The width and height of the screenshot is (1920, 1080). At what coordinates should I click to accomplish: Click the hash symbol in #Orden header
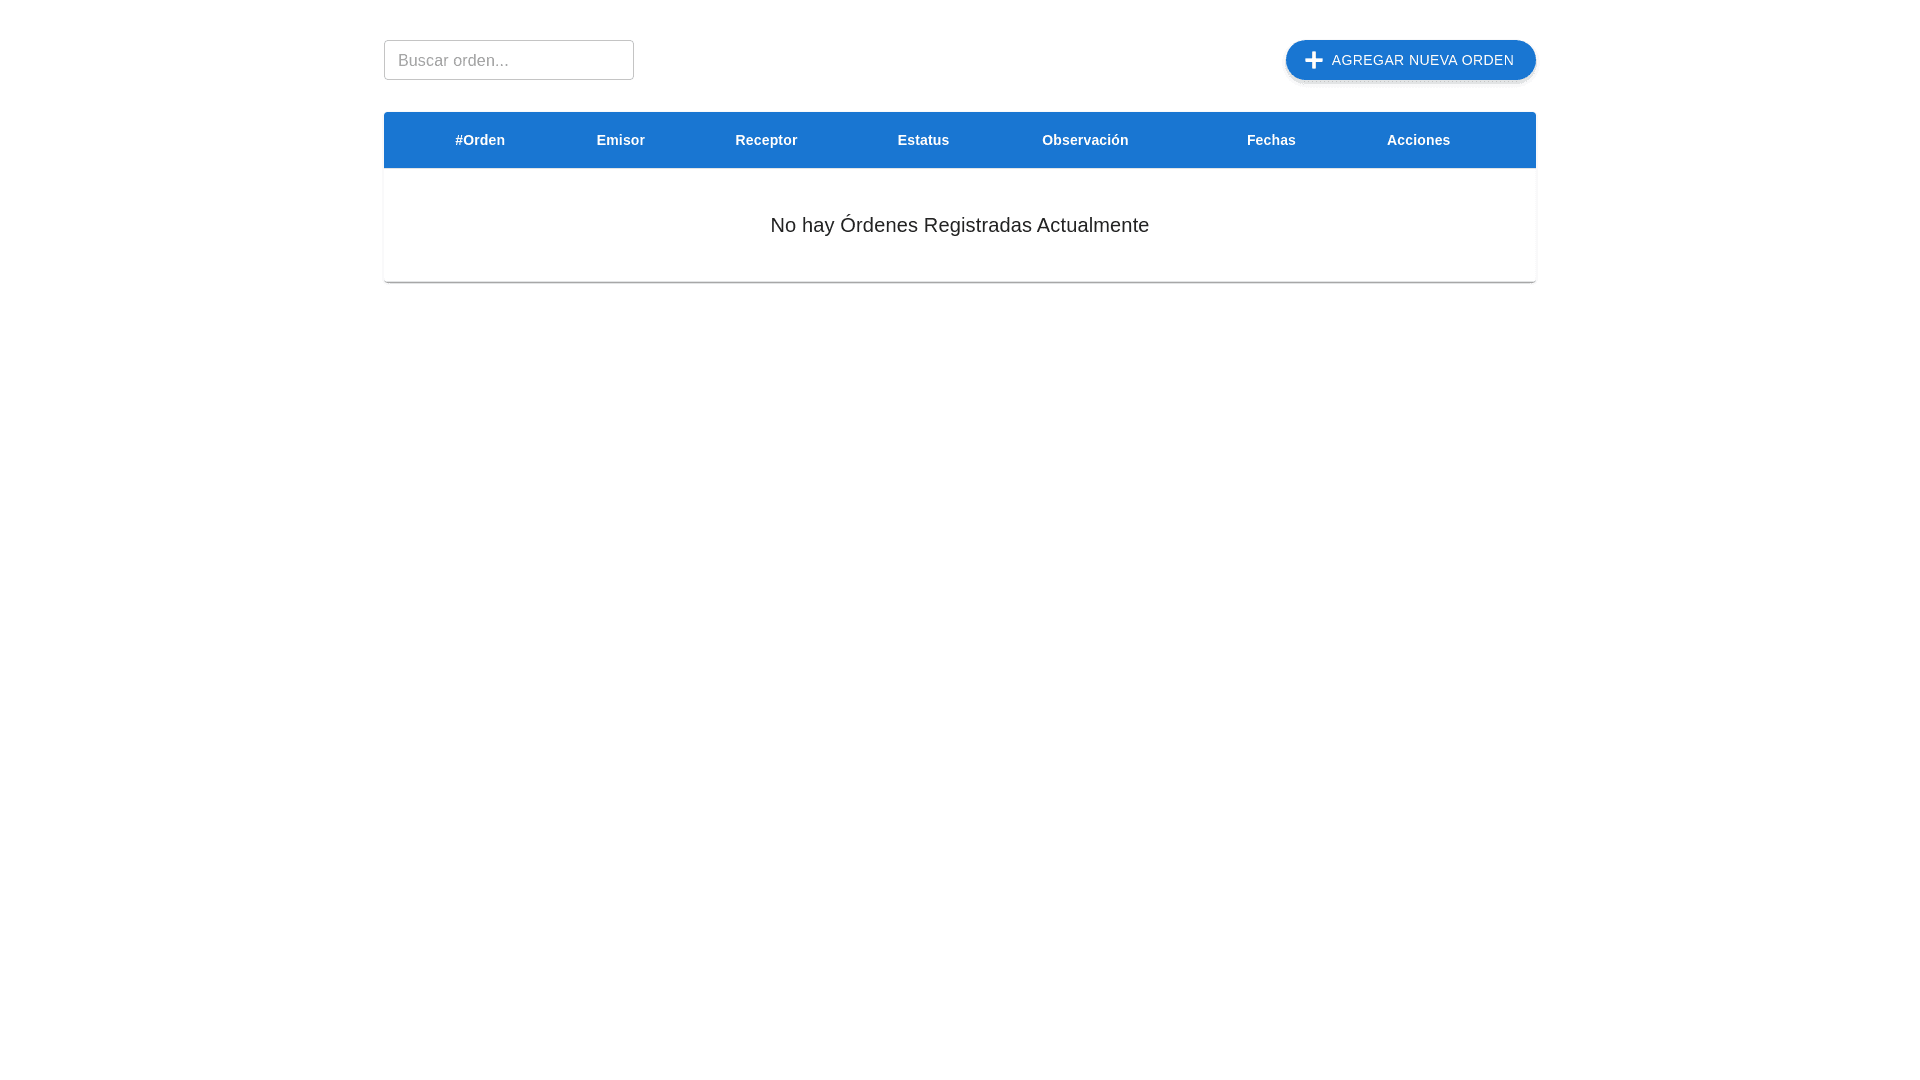pos(459,140)
